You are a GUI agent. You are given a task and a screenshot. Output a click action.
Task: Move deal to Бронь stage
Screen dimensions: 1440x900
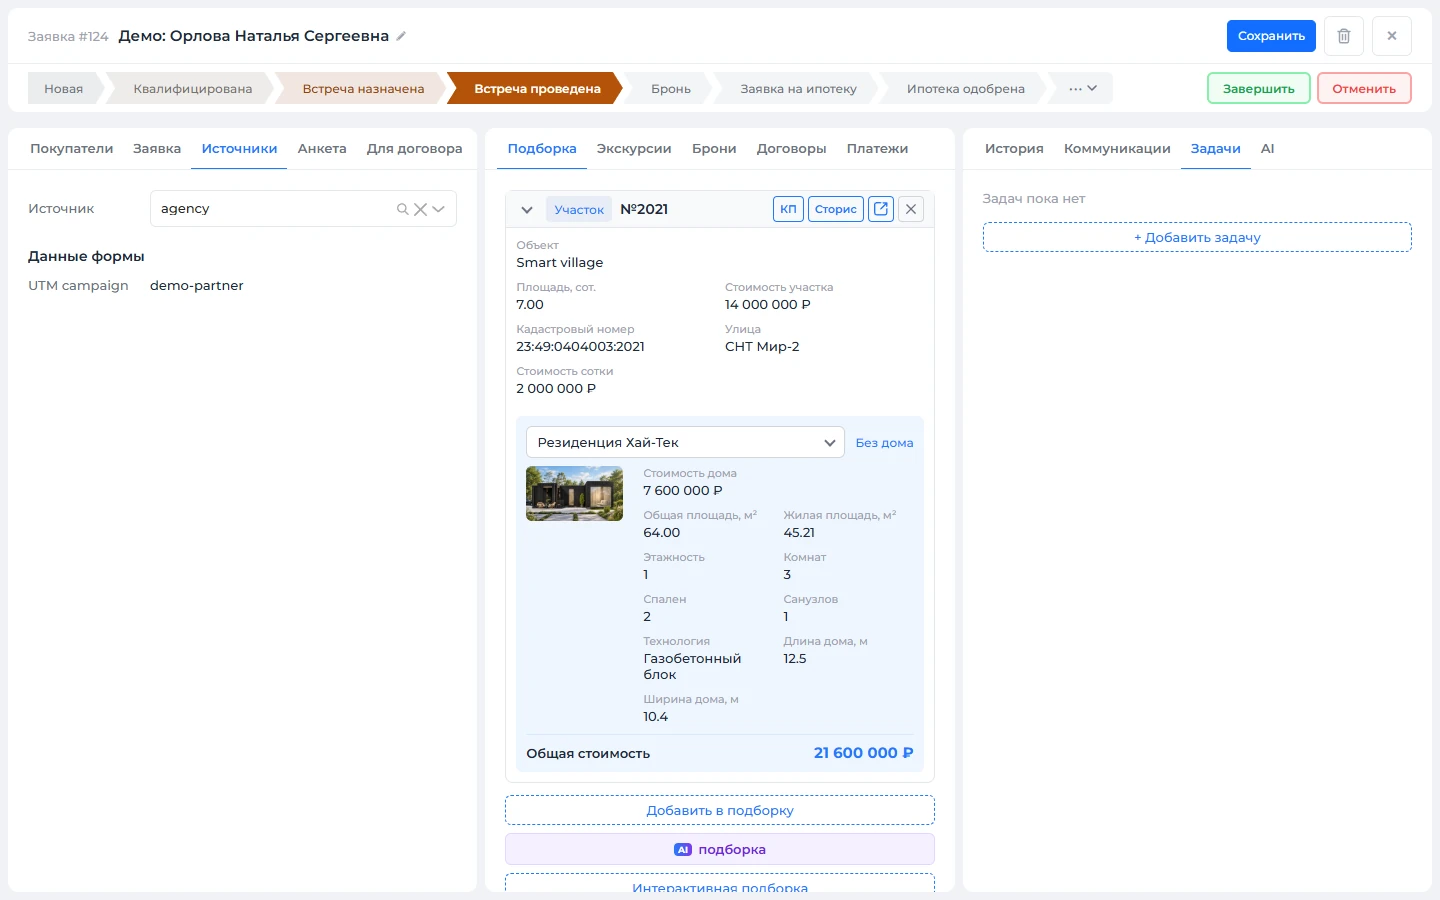tap(671, 88)
